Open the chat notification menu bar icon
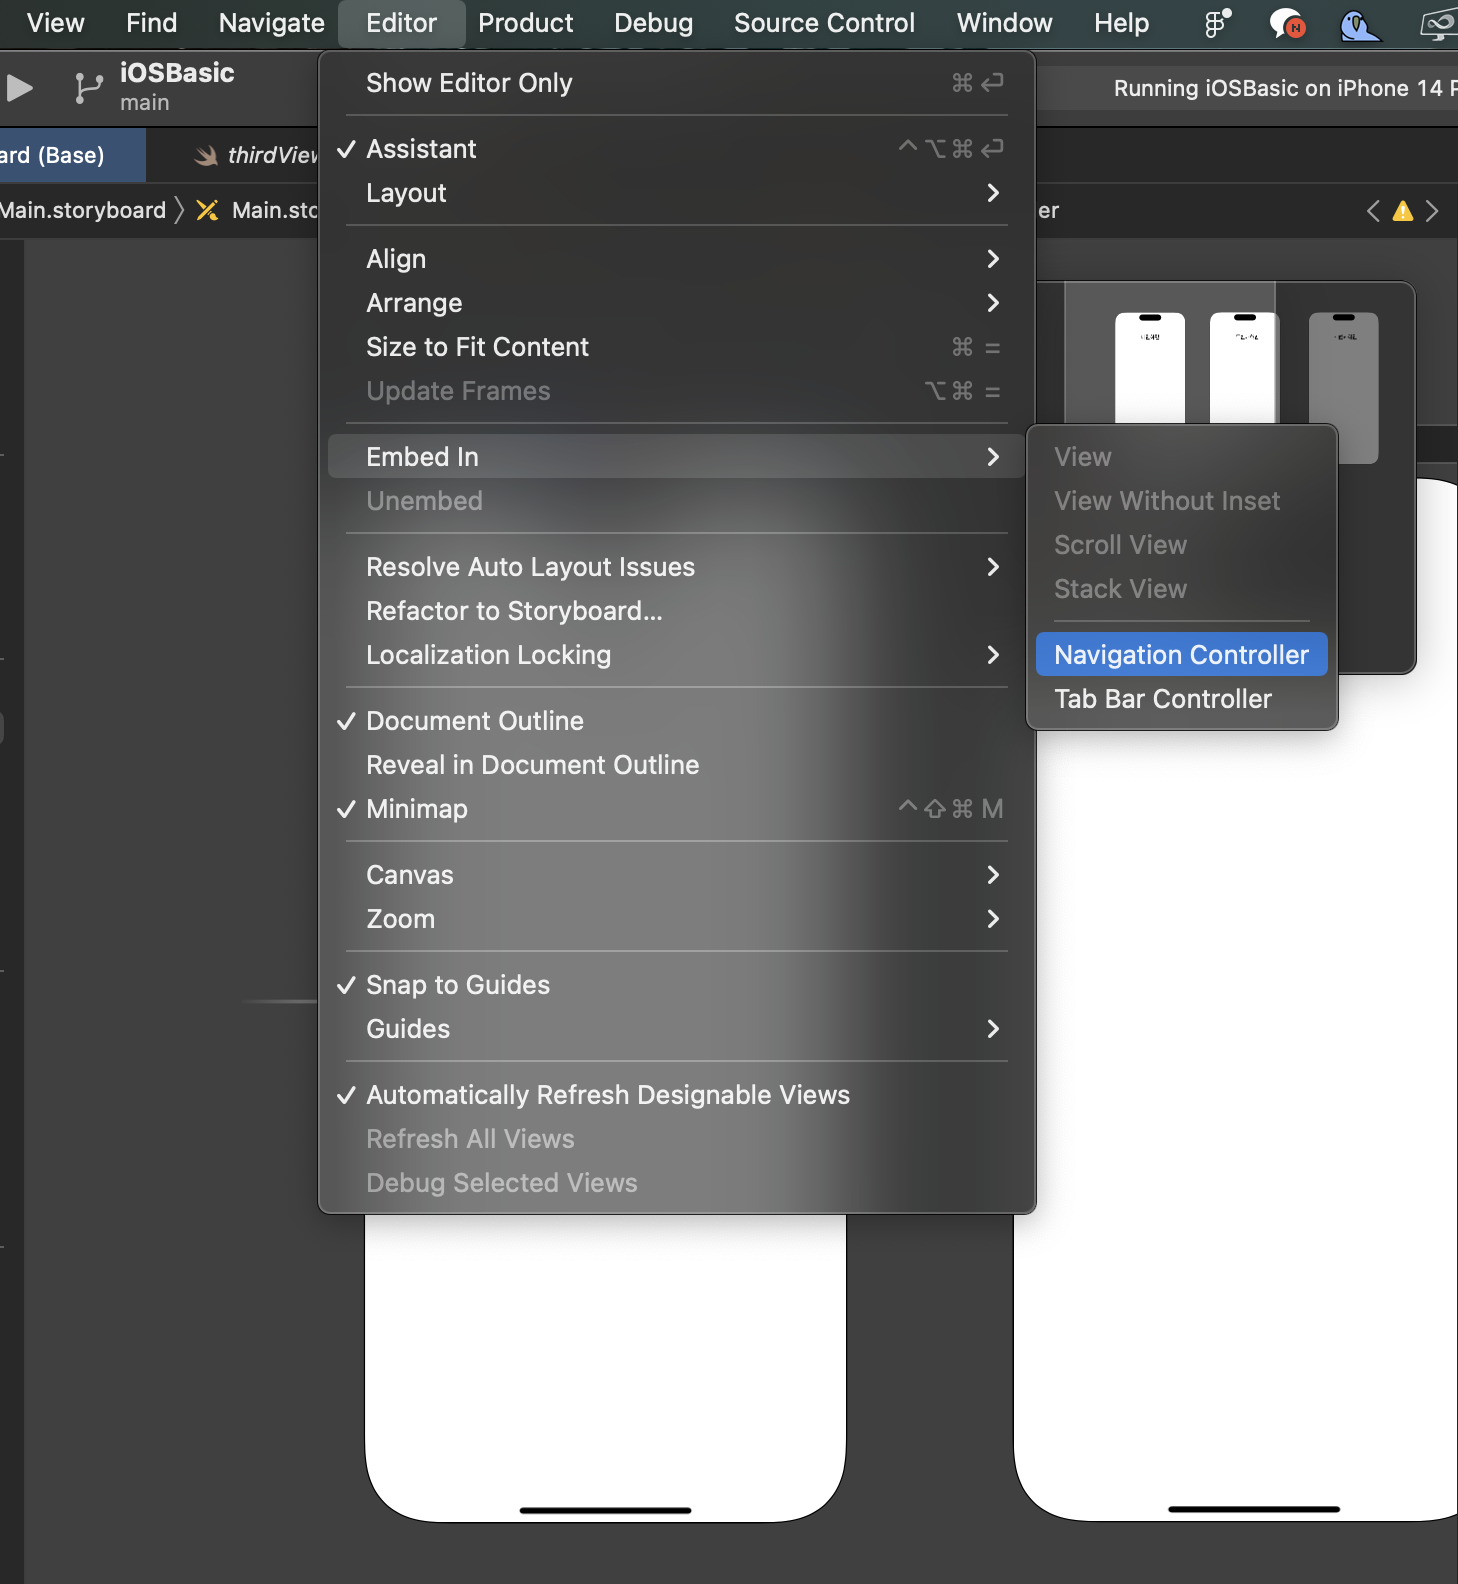Viewport: 1458px width, 1584px height. (x=1287, y=22)
